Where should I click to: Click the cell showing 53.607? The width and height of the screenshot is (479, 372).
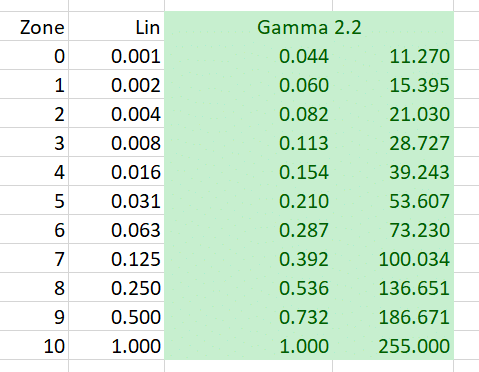click(393, 200)
